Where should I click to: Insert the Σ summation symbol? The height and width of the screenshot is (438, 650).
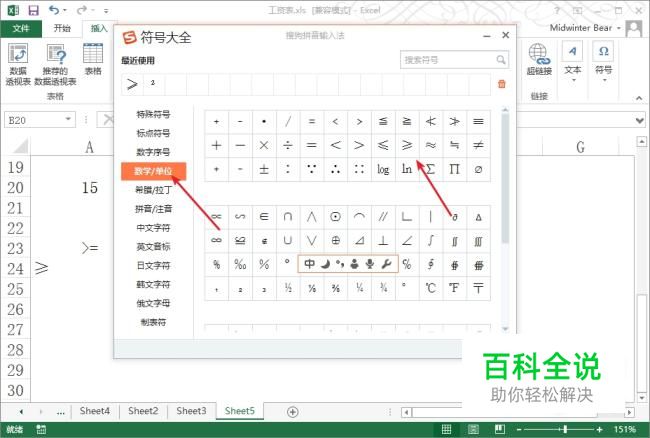[x=431, y=169]
